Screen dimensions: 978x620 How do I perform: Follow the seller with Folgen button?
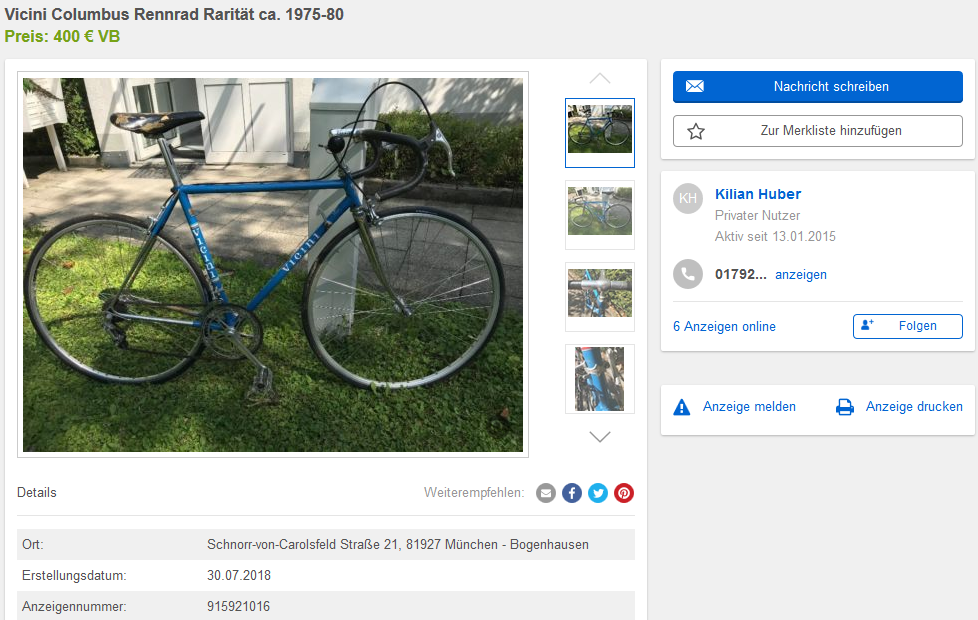pyautogui.click(x=908, y=326)
